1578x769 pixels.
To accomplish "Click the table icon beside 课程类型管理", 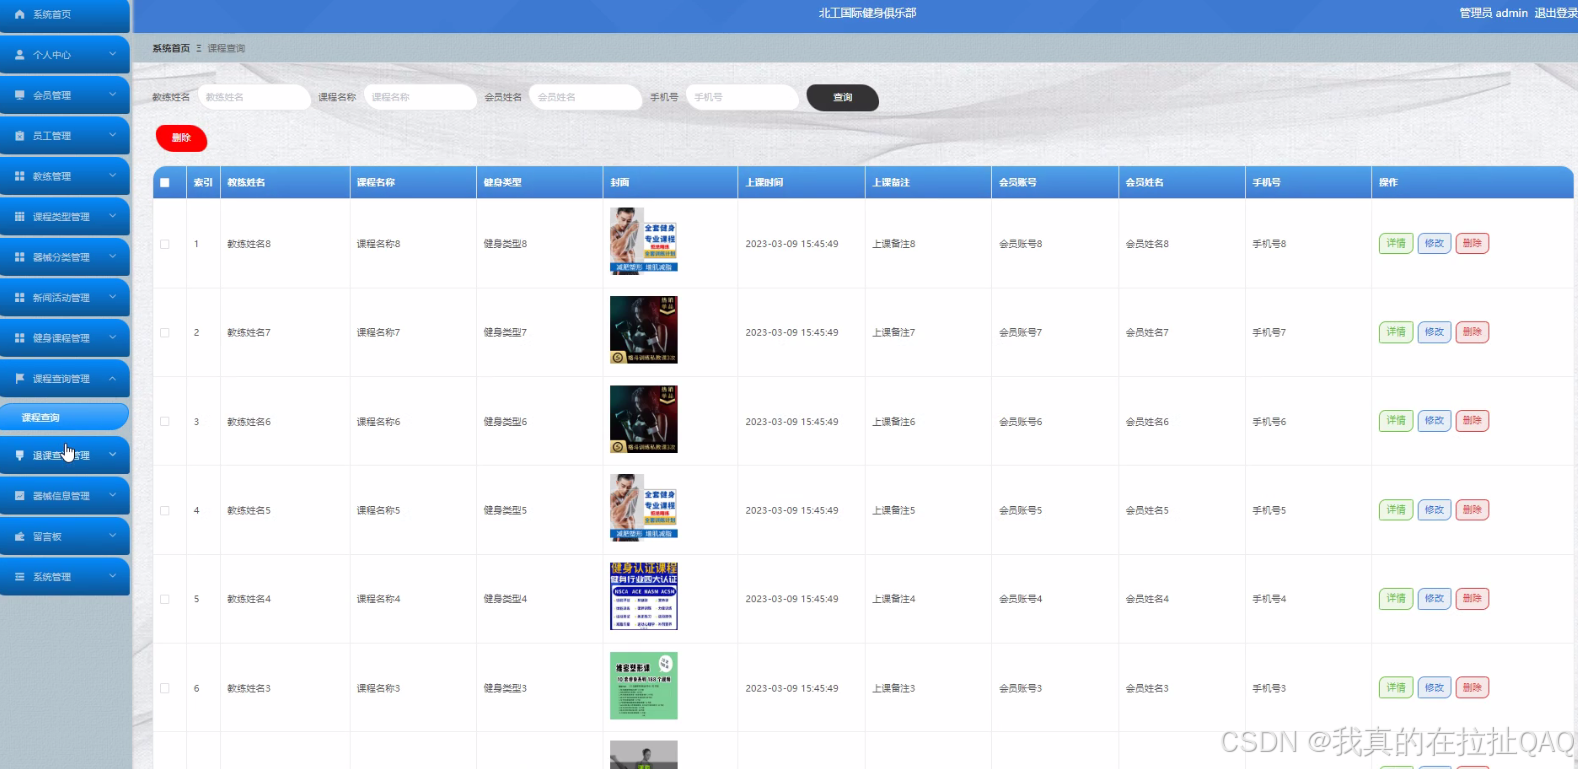I will [20, 217].
